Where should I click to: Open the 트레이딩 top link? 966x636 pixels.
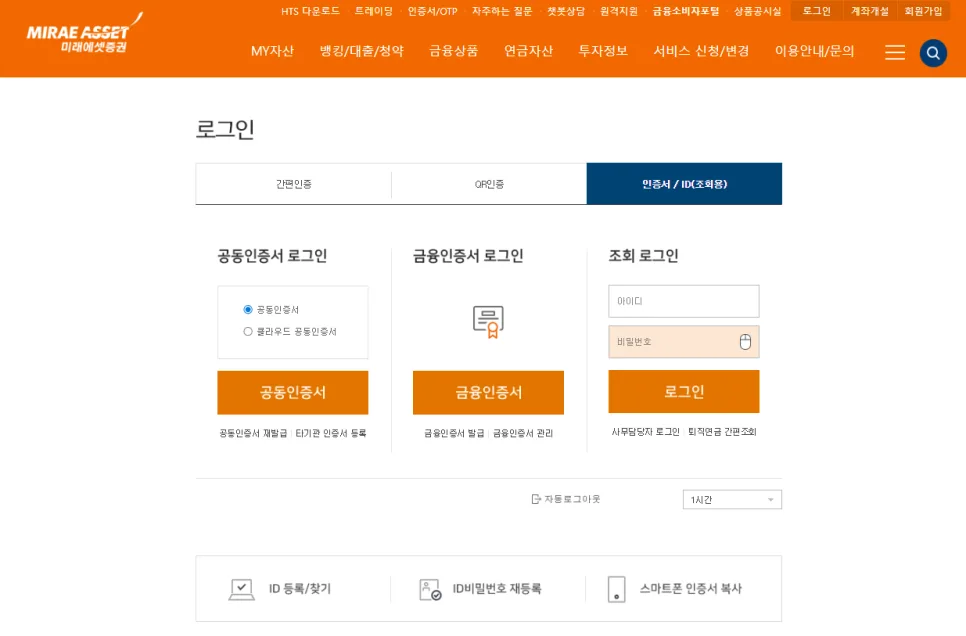(x=373, y=11)
